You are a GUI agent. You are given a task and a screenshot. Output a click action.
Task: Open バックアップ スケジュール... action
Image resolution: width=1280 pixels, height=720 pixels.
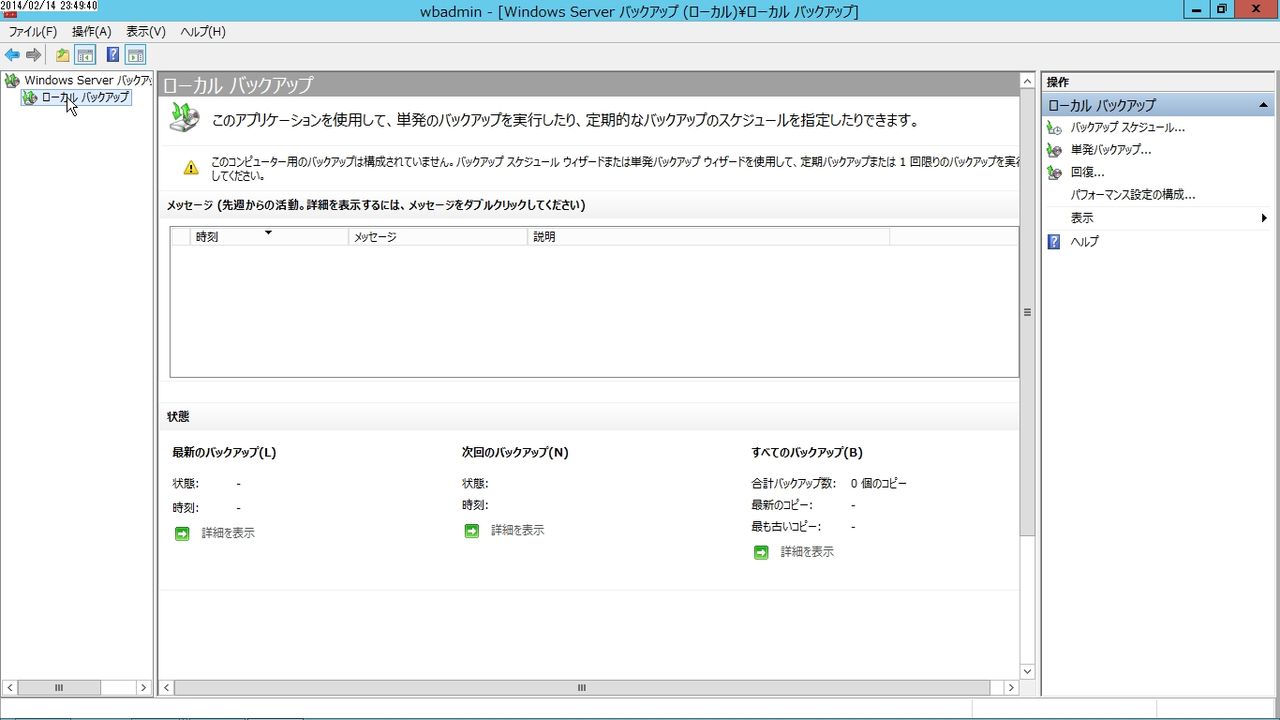tap(1127, 128)
